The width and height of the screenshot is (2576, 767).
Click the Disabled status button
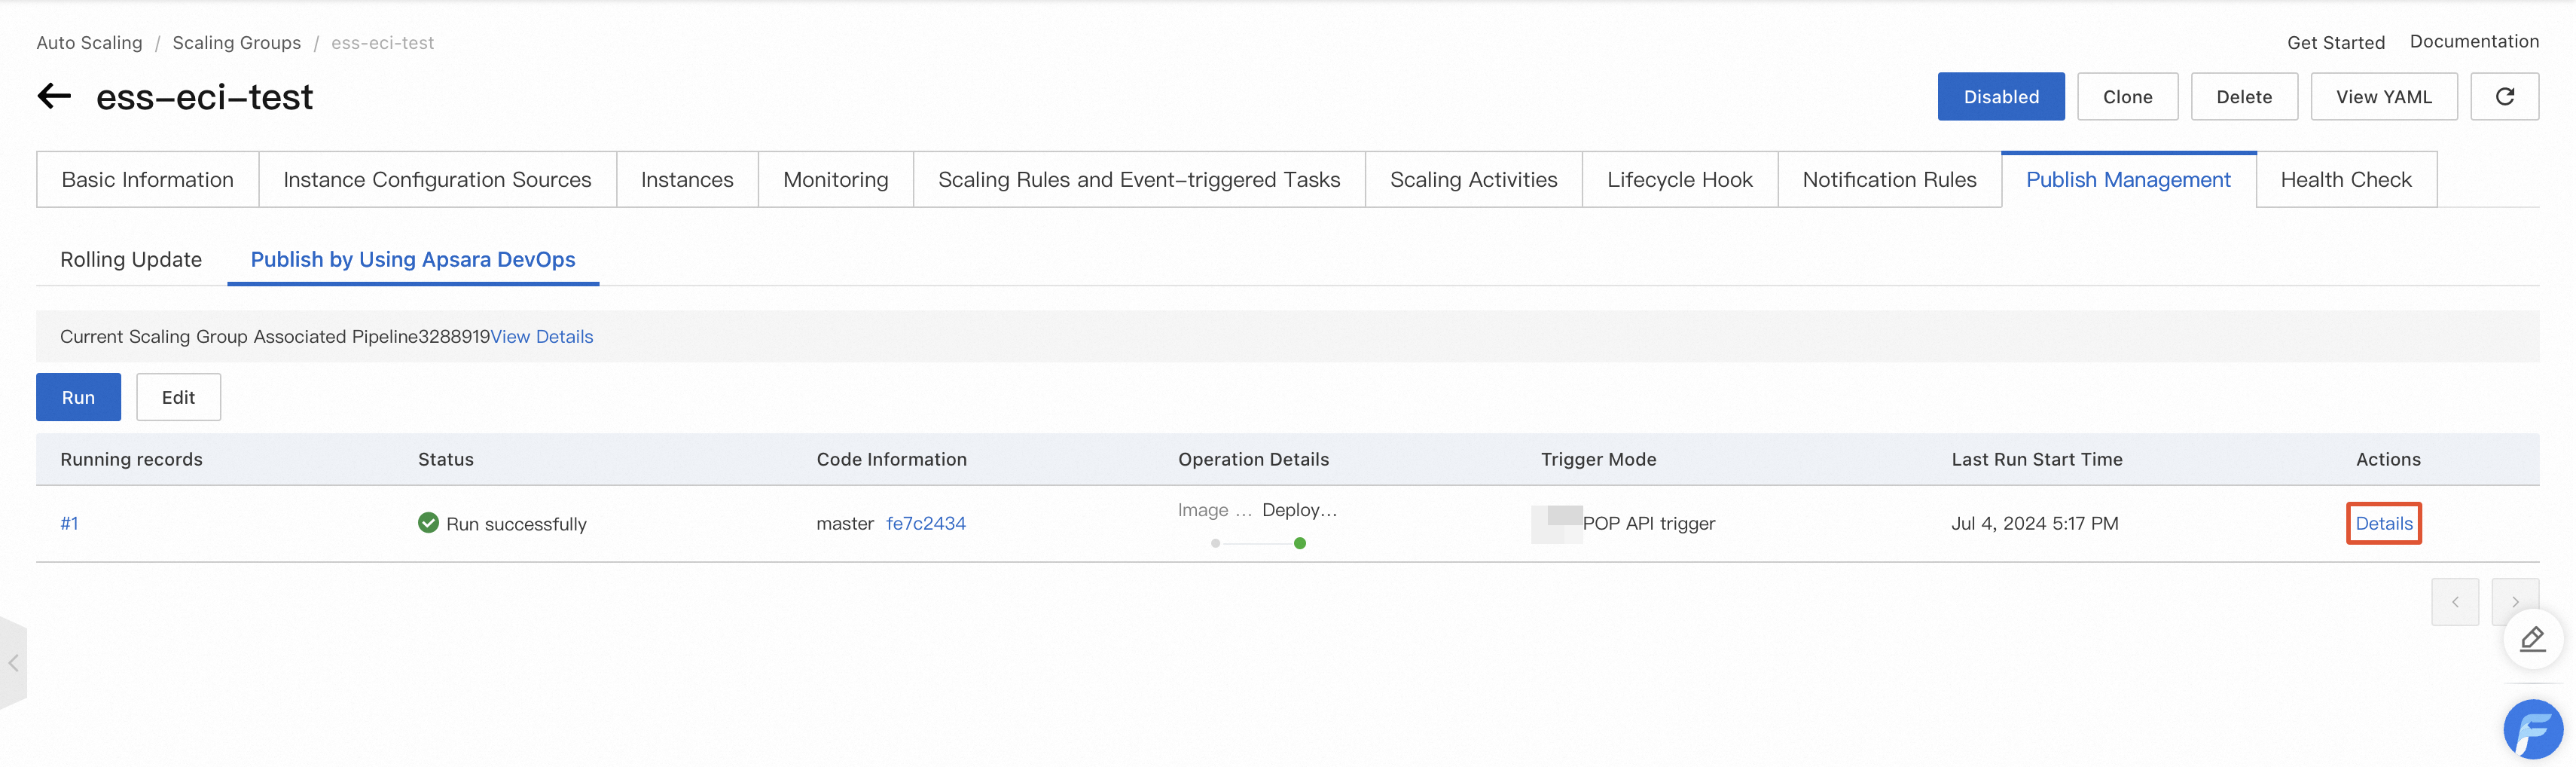click(x=2000, y=97)
